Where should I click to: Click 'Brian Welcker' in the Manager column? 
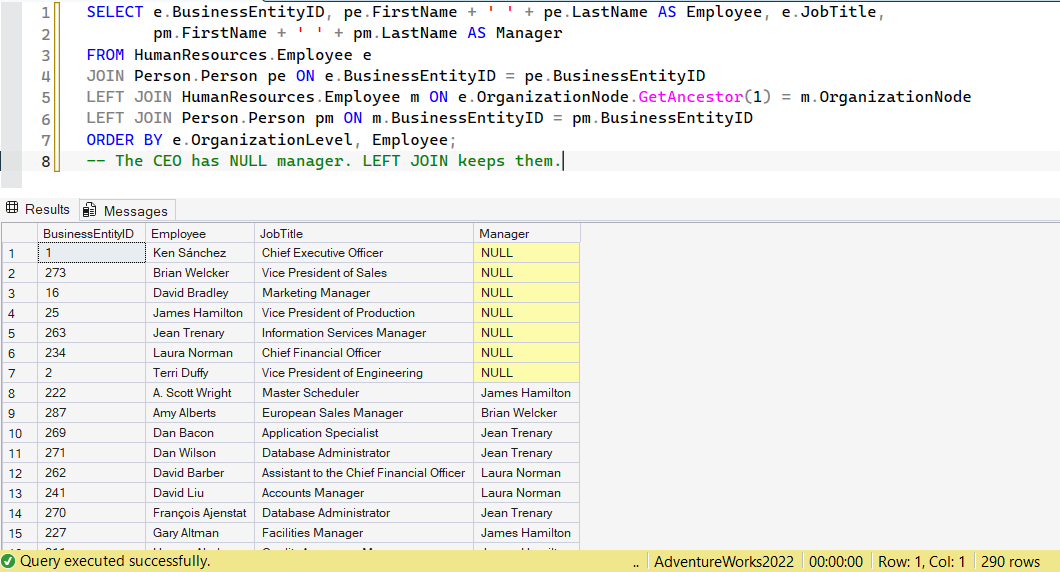tap(527, 412)
